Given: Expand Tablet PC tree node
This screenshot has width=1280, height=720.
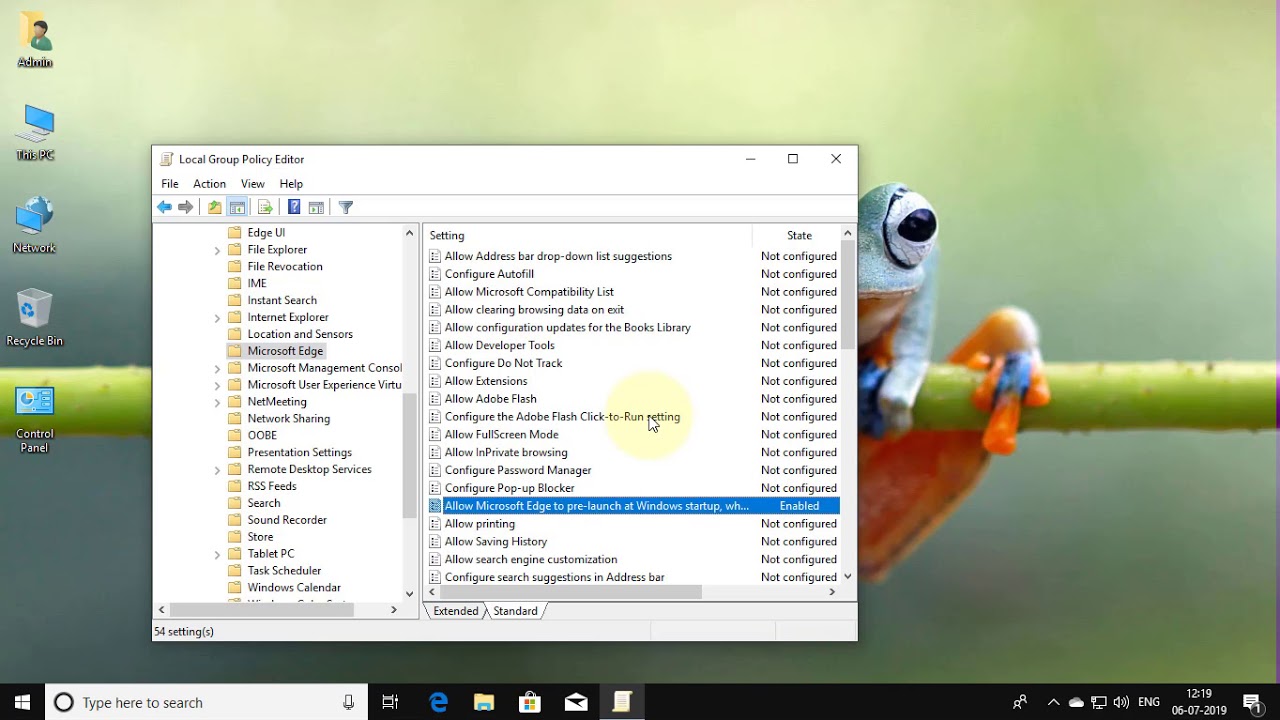Looking at the screenshot, I should coord(217,554).
